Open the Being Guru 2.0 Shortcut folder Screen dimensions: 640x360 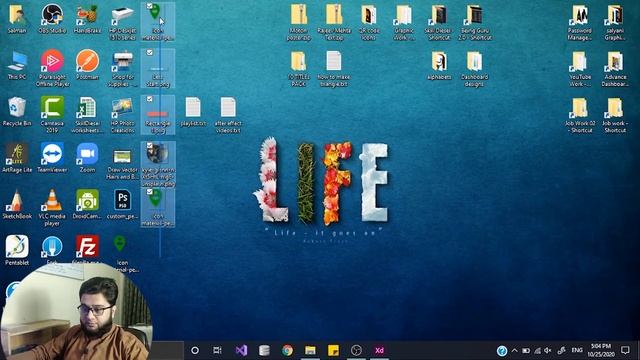pyautogui.click(x=475, y=22)
